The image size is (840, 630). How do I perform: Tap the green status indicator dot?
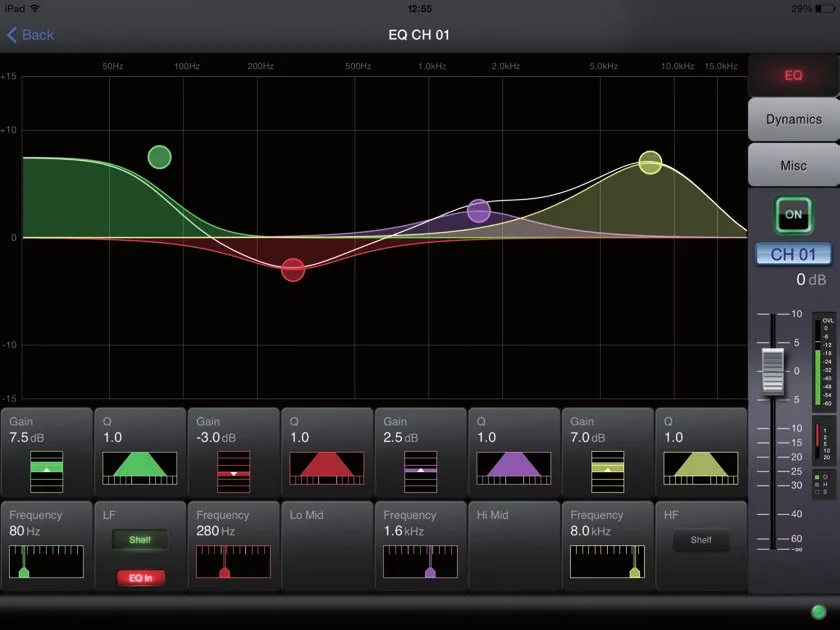point(818,612)
